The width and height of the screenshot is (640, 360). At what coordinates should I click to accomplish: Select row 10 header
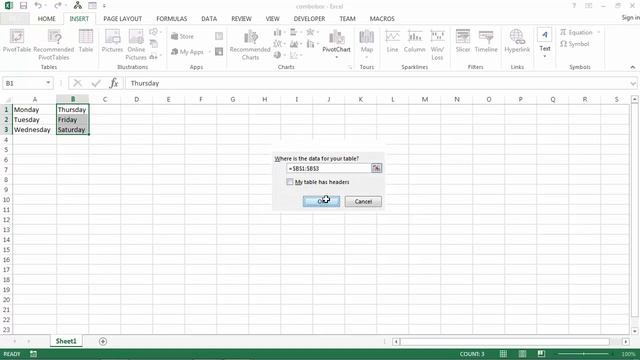6,200
